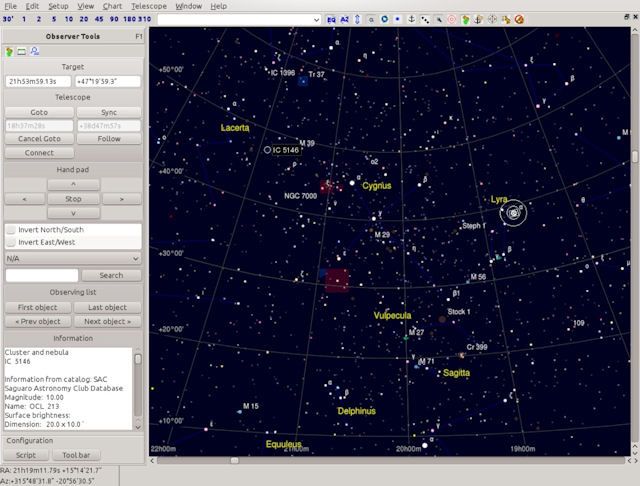Click the hand pad left arrow button
Image resolution: width=640 pixels, height=486 pixels.
coord(25,199)
